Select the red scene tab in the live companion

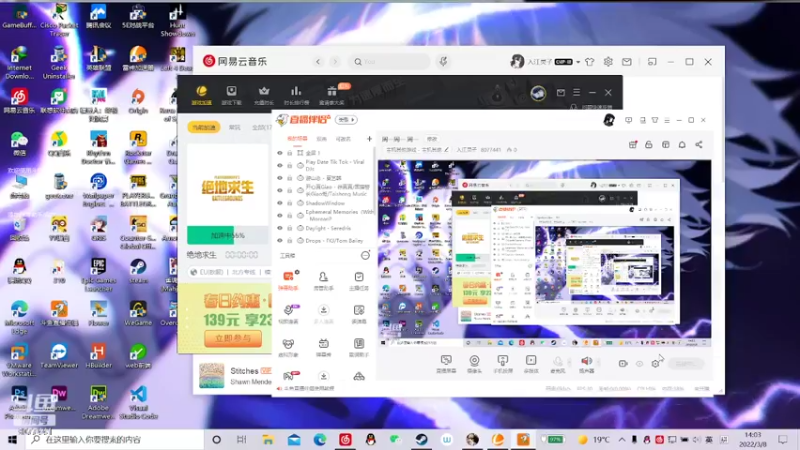(x=297, y=139)
